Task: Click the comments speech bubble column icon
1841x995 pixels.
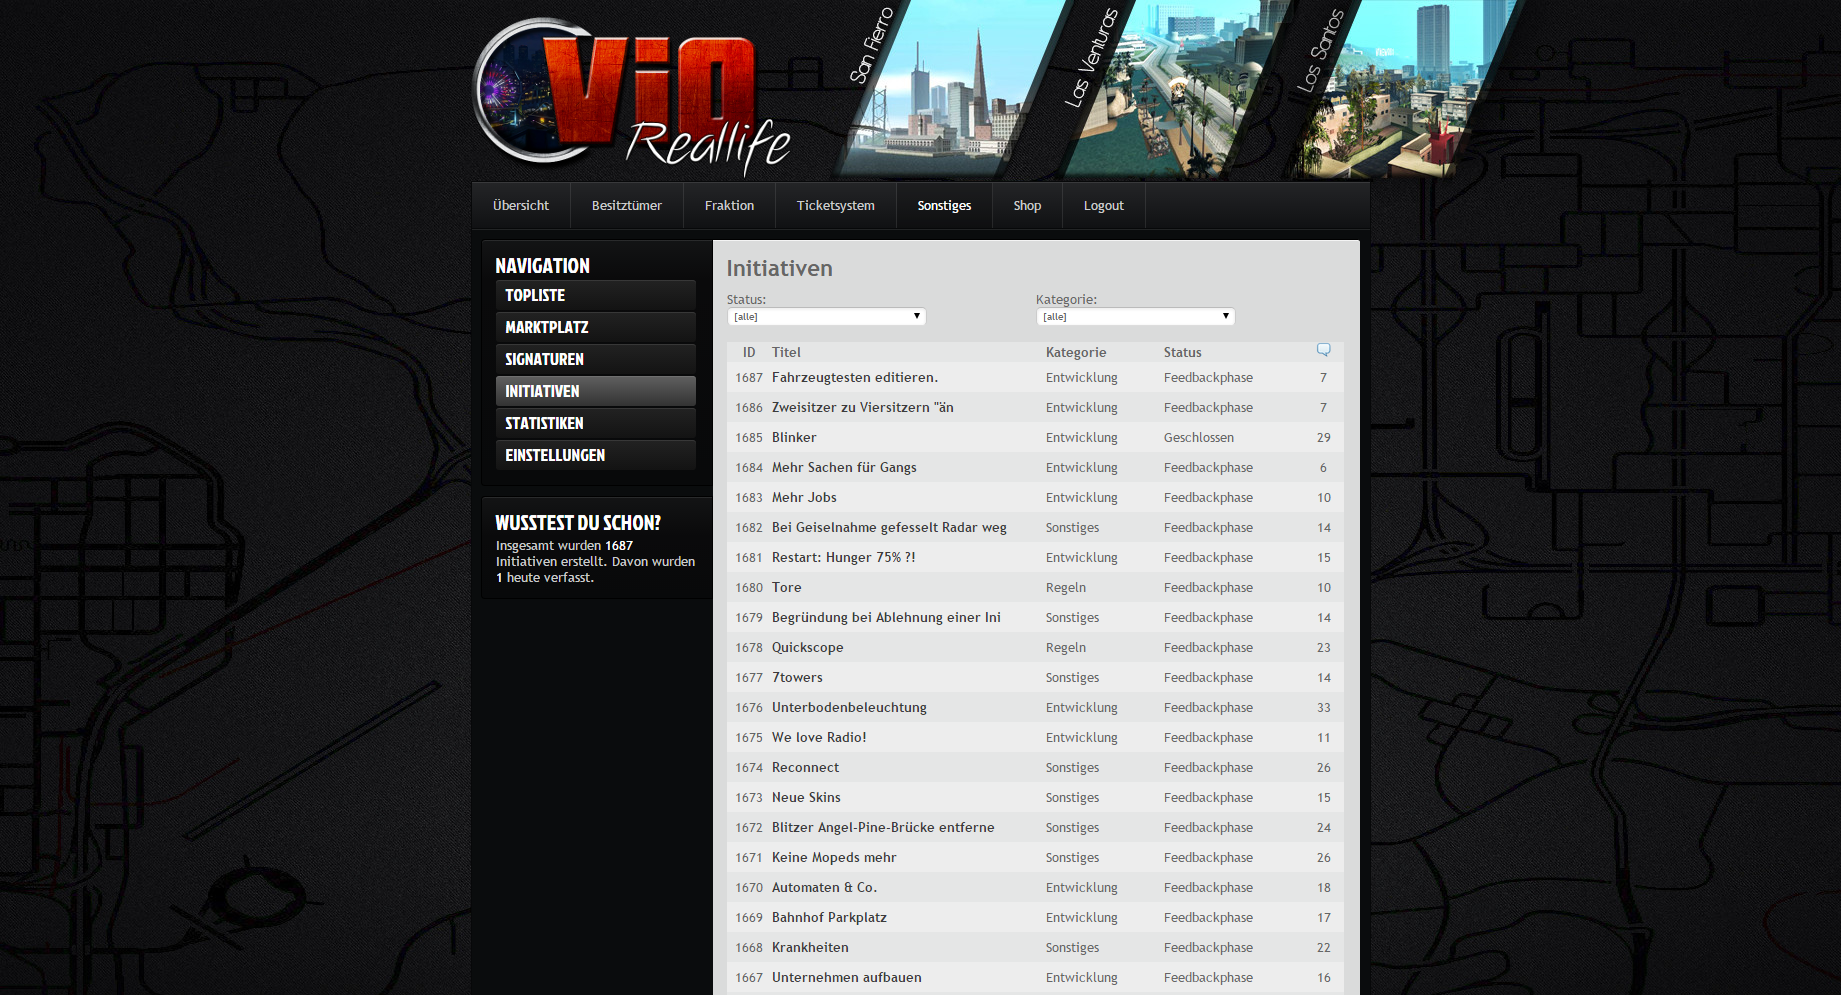Action: click(1323, 350)
